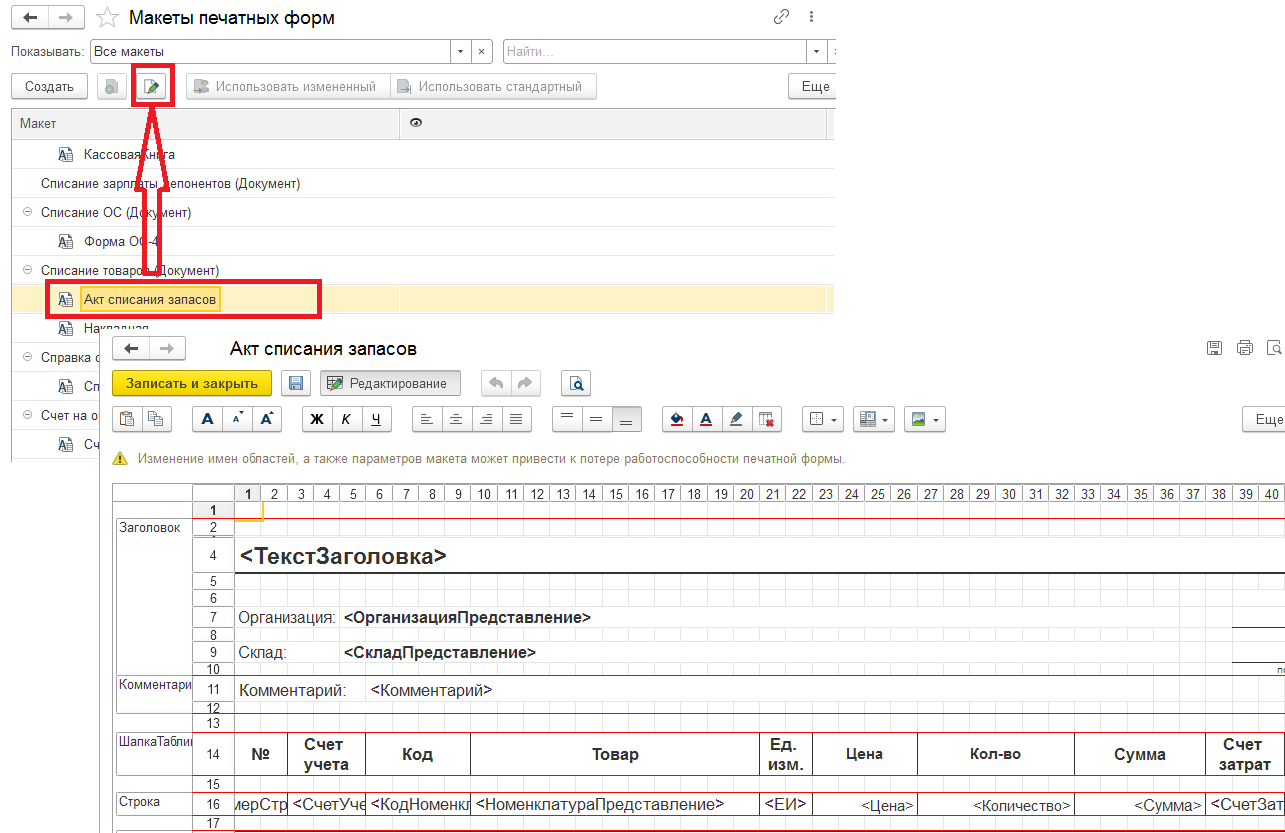
Task: Center-align text horizontally
Action: click(456, 419)
